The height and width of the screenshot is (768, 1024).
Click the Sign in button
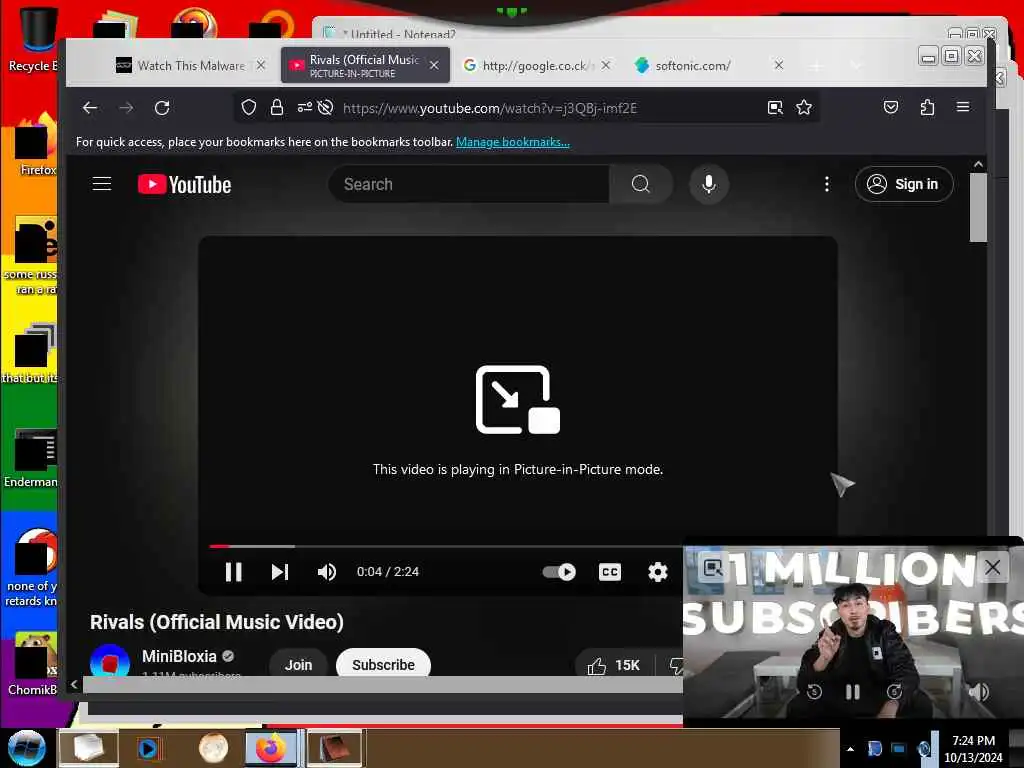click(904, 184)
